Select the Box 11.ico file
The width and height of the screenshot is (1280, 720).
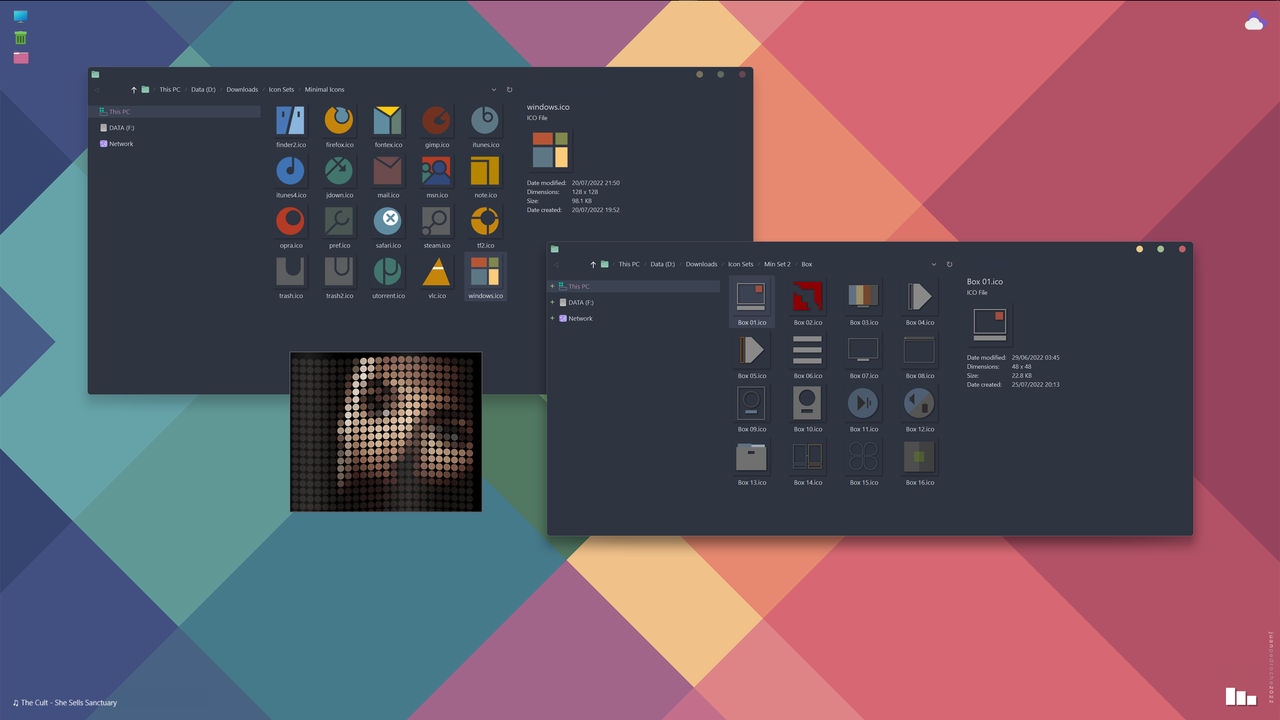click(864, 408)
